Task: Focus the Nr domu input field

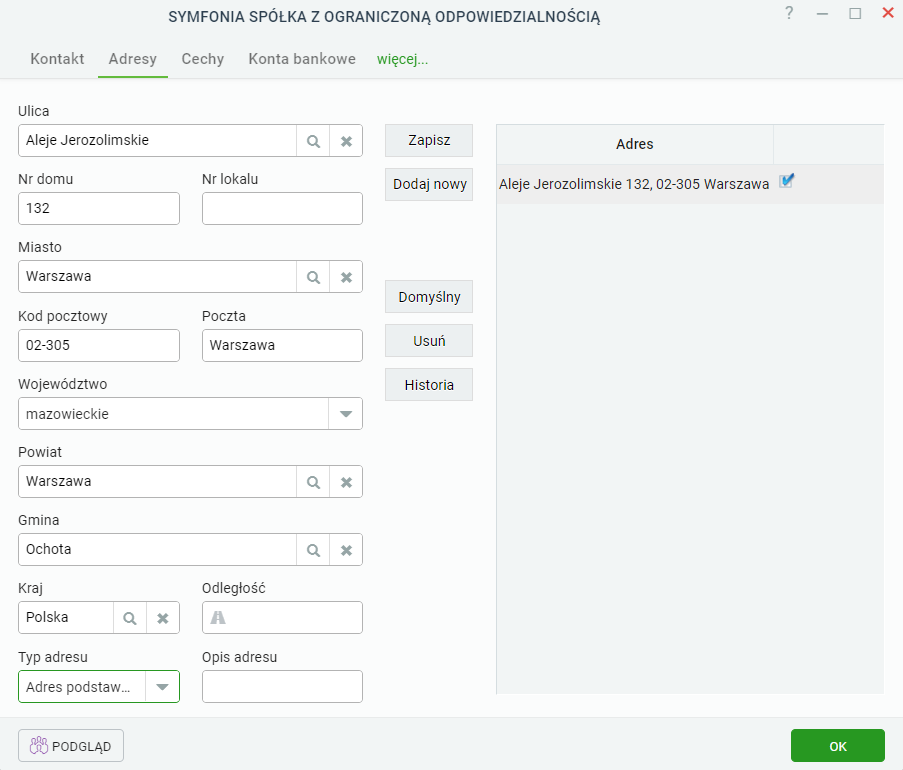Action: point(99,208)
